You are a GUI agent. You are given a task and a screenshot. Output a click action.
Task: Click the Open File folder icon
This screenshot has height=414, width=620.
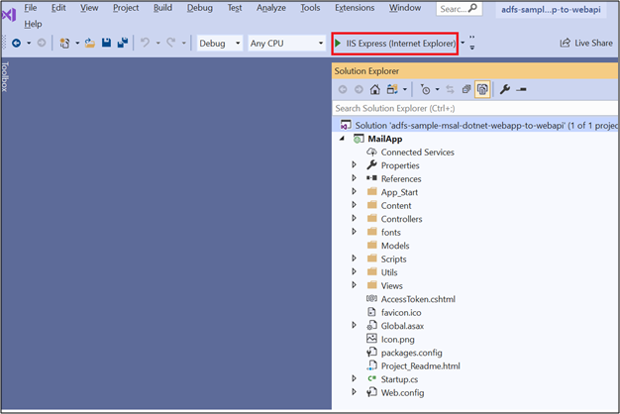[x=90, y=43]
